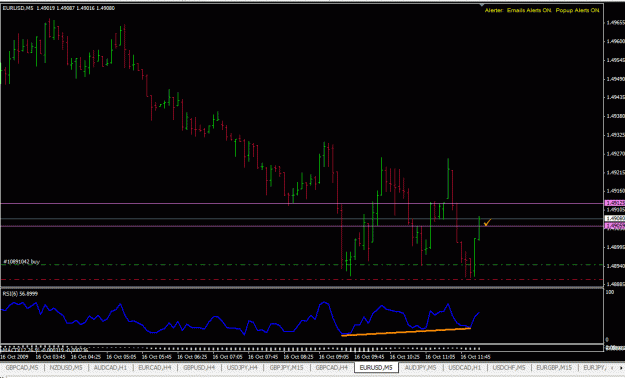Click the RSI(6) 56.8999 indicator label
The height and width of the screenshot is (378, 625).
pos(20,293)
